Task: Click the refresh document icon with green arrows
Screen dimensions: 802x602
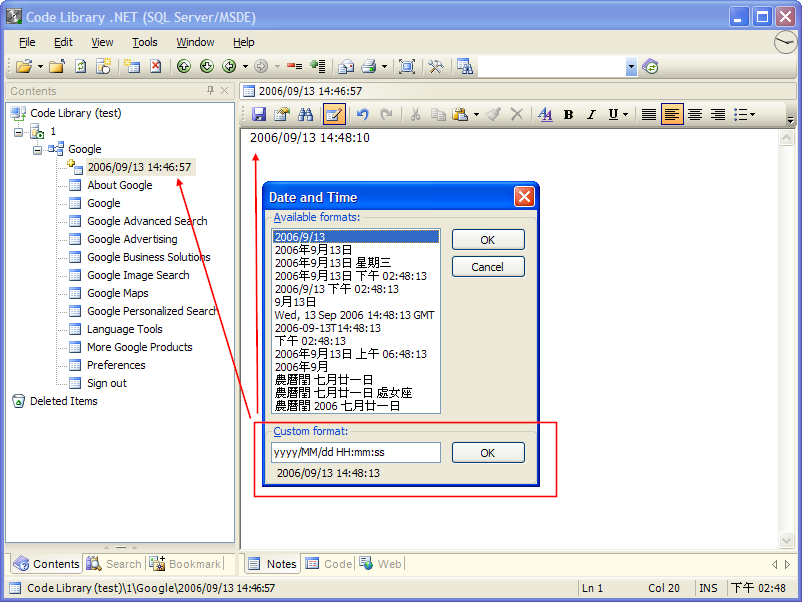Action: (80, 66)
